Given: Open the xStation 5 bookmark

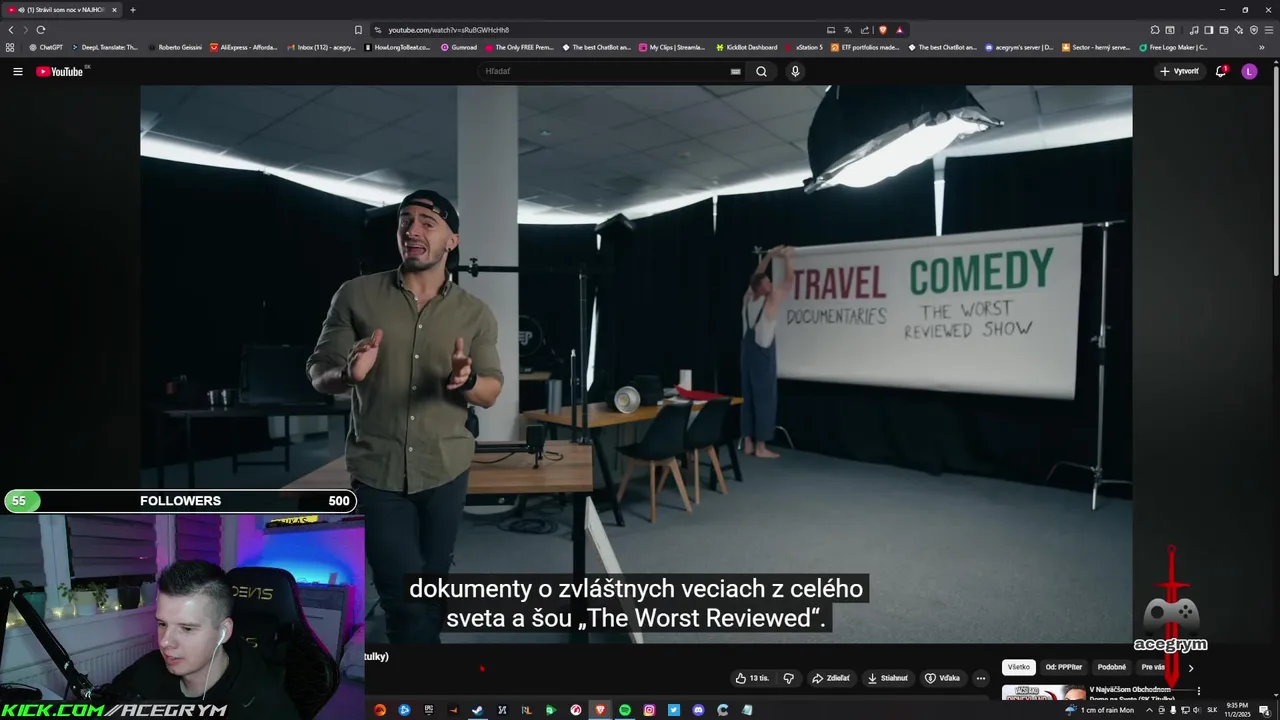Looking at the screenshot, I should (x=804, y=47).
